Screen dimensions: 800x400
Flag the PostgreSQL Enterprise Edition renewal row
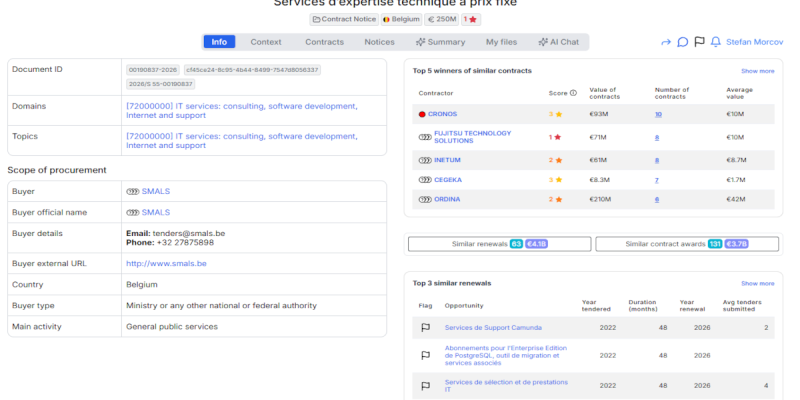(x=425, y=355)
